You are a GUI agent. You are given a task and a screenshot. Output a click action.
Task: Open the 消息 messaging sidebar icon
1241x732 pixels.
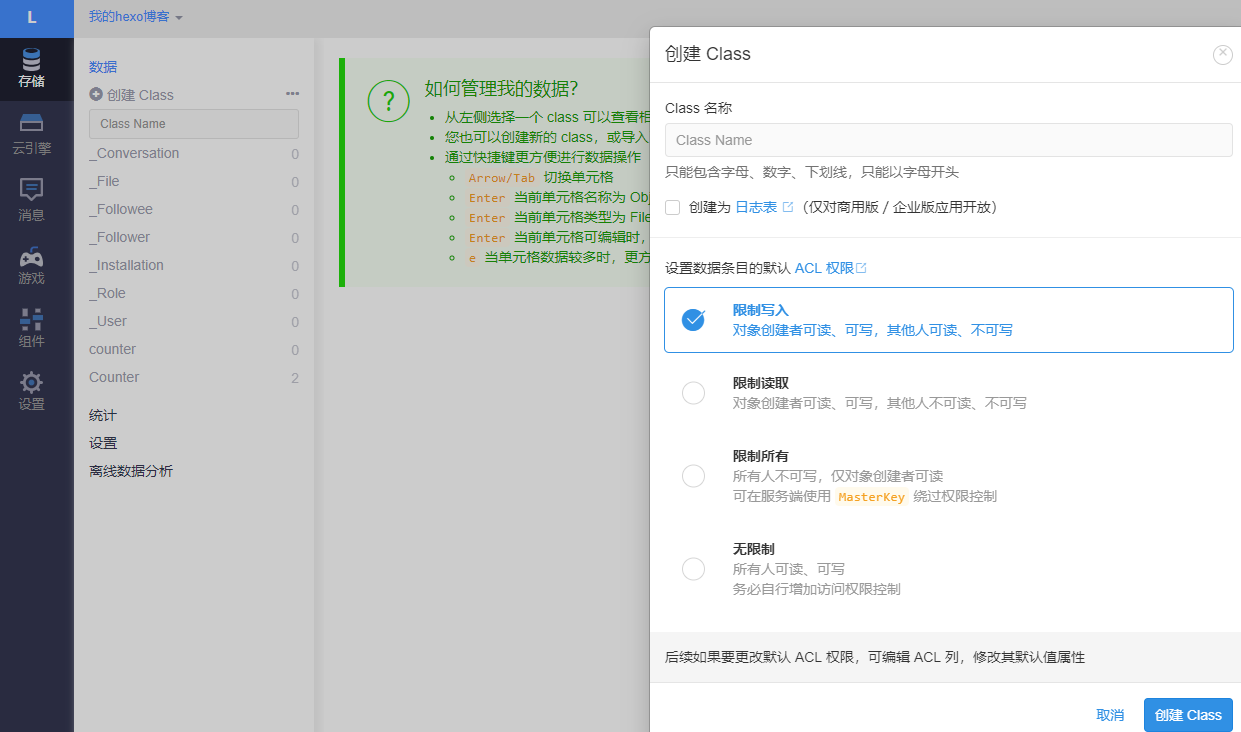[31, 189]
